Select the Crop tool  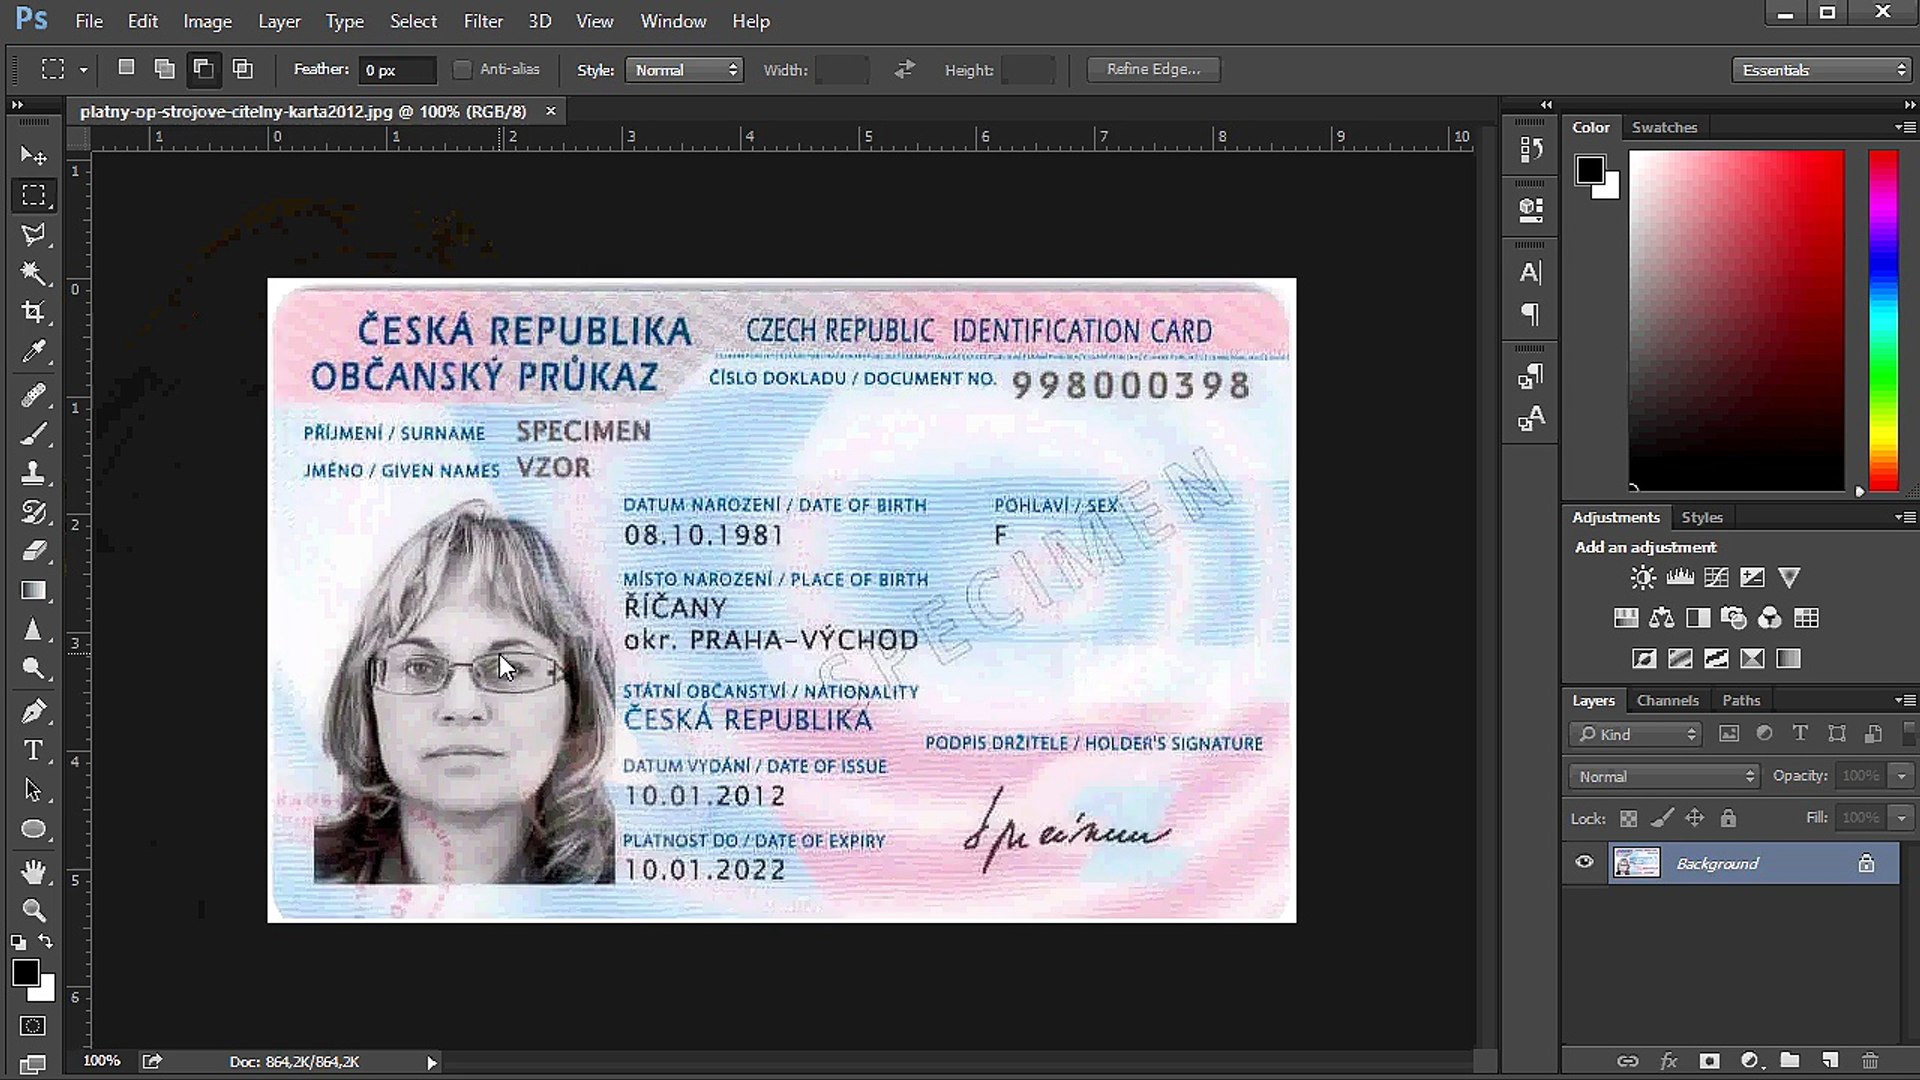(x=34, y=312)
